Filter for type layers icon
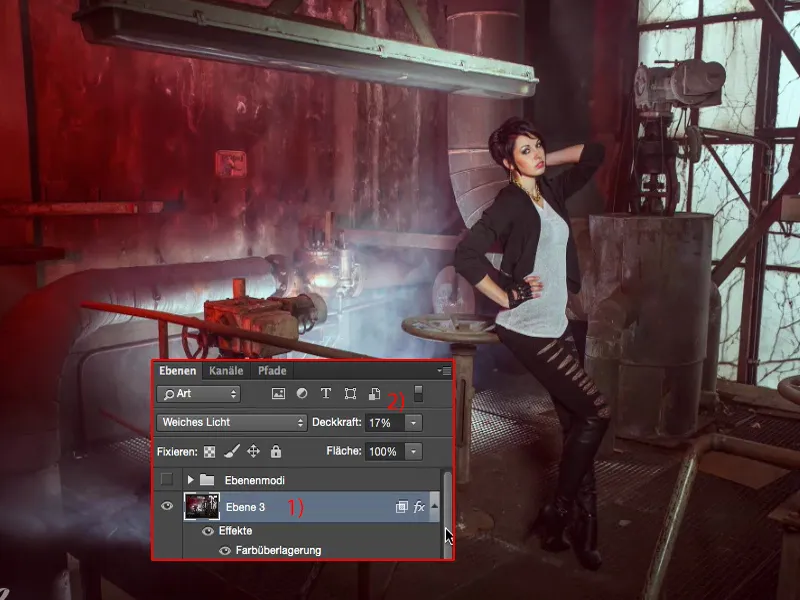The height and width of the screenshot is (600, 800). point(326,393)
